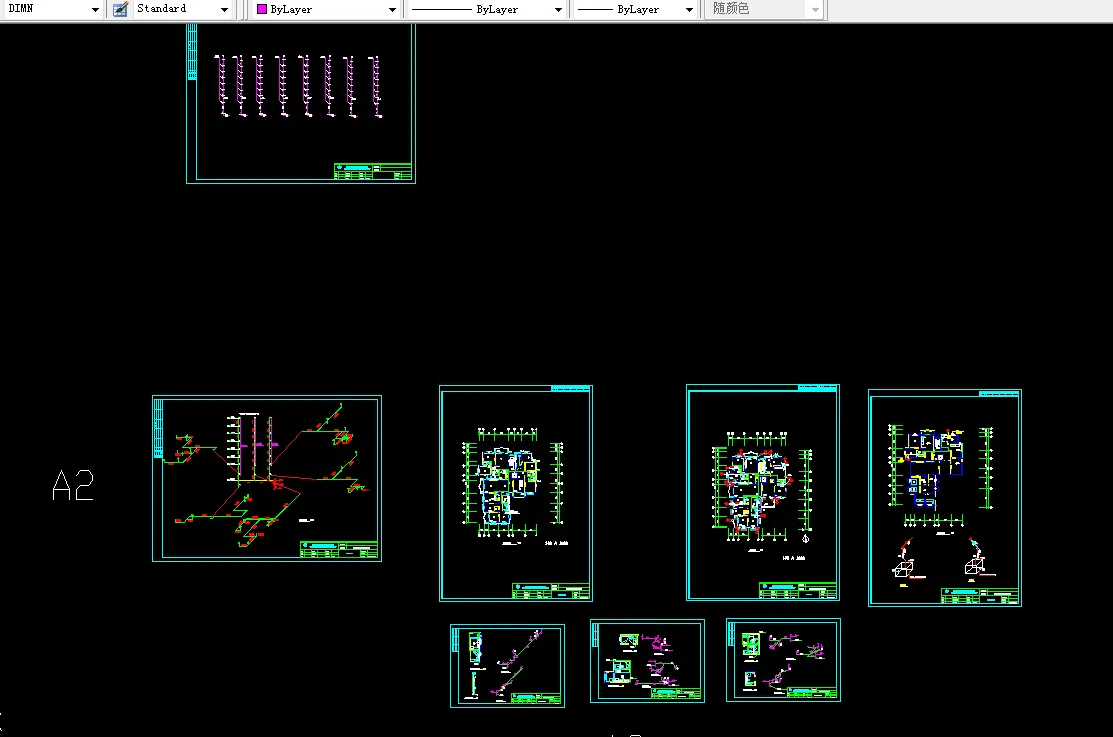
Task: Click the magenta ByLayer color swatch
Action: (x=262, y=9)
